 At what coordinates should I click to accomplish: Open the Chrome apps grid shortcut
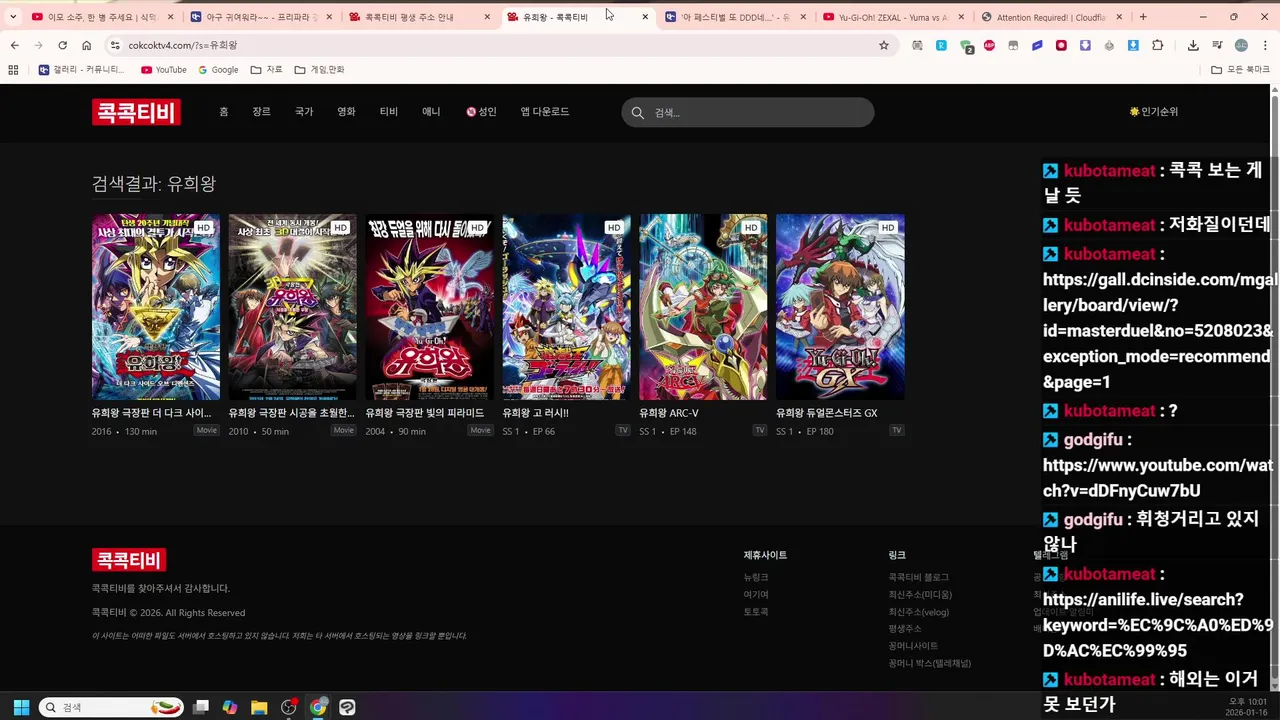pyautogui.click(x=13, y=70)
